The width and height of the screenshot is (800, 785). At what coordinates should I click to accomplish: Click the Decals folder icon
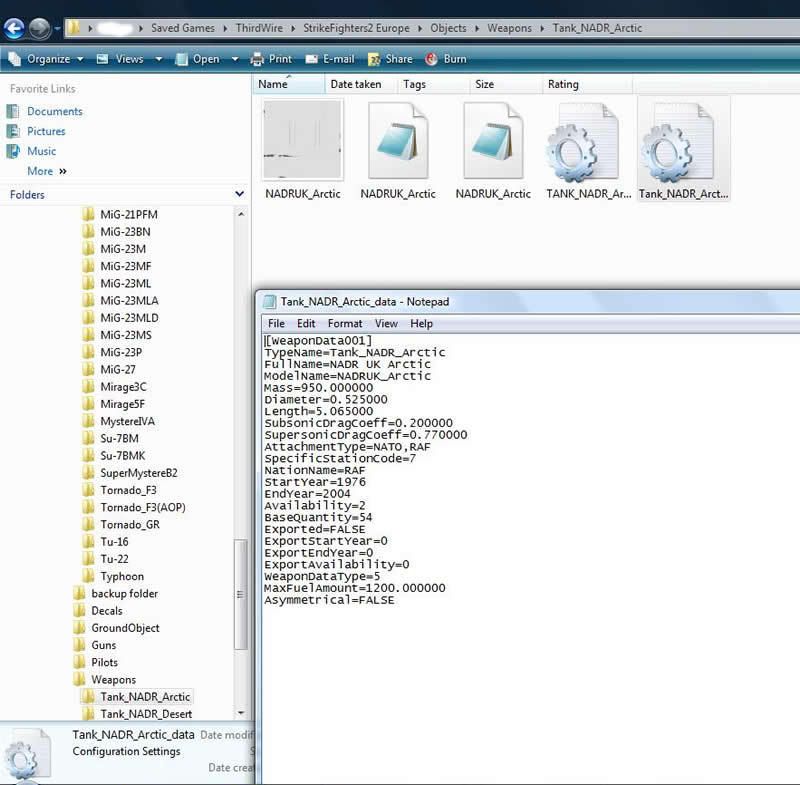(79, 611)
